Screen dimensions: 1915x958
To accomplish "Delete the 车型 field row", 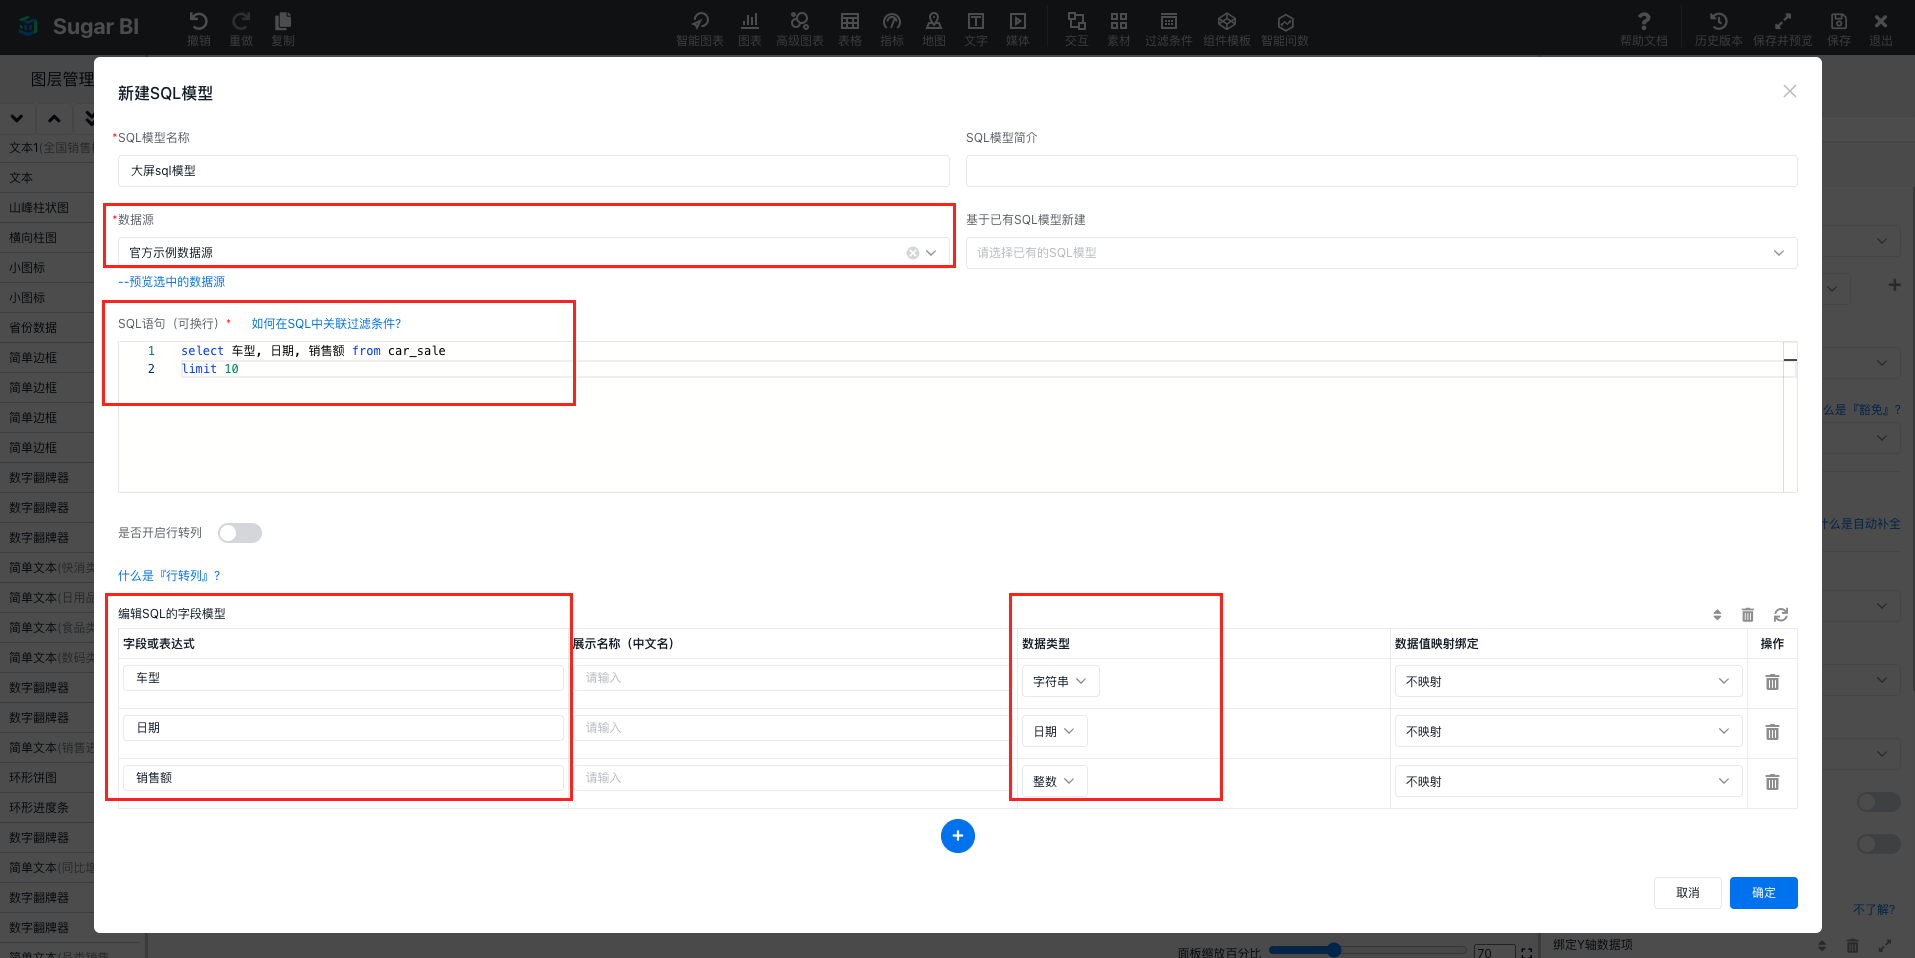I will (x=1772, y=682).
